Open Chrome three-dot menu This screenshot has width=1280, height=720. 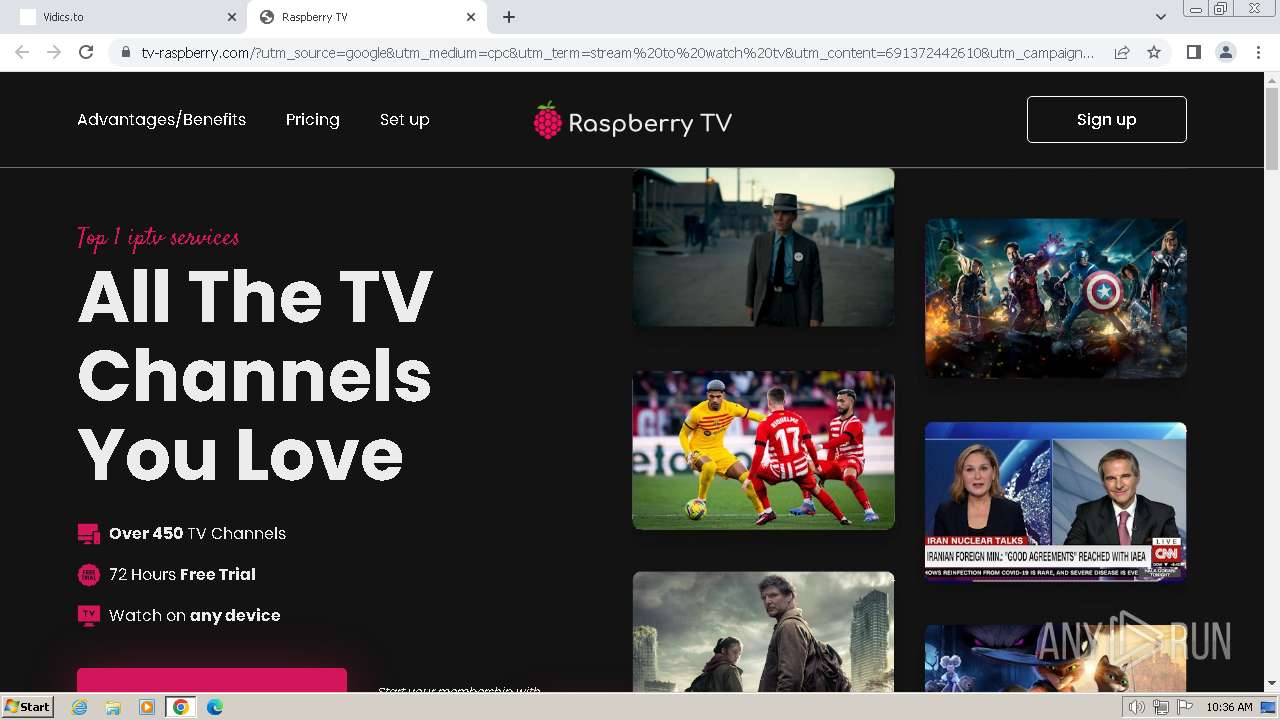[1257, 52]
